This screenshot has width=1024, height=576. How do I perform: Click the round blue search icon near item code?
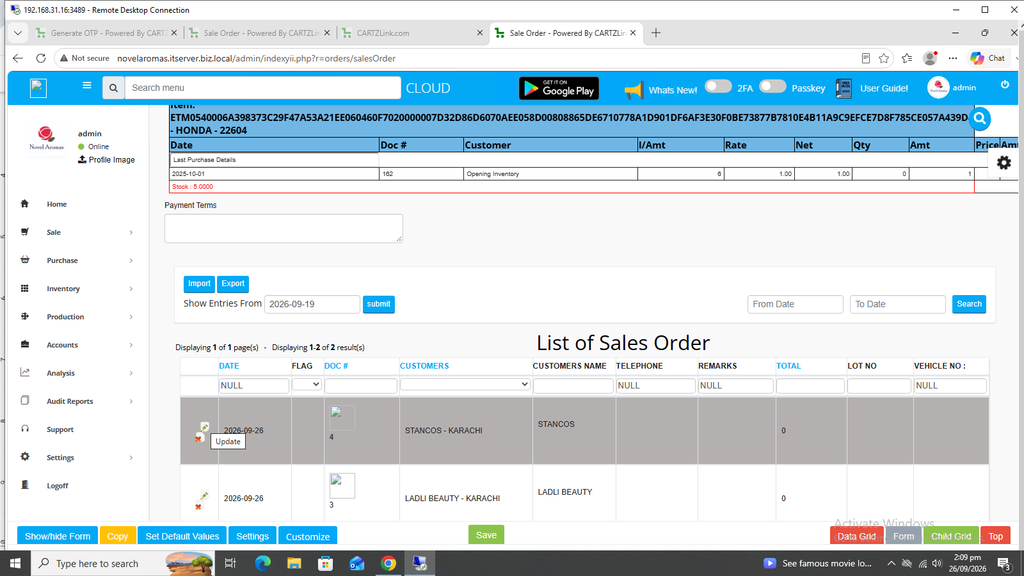[980, 118]
